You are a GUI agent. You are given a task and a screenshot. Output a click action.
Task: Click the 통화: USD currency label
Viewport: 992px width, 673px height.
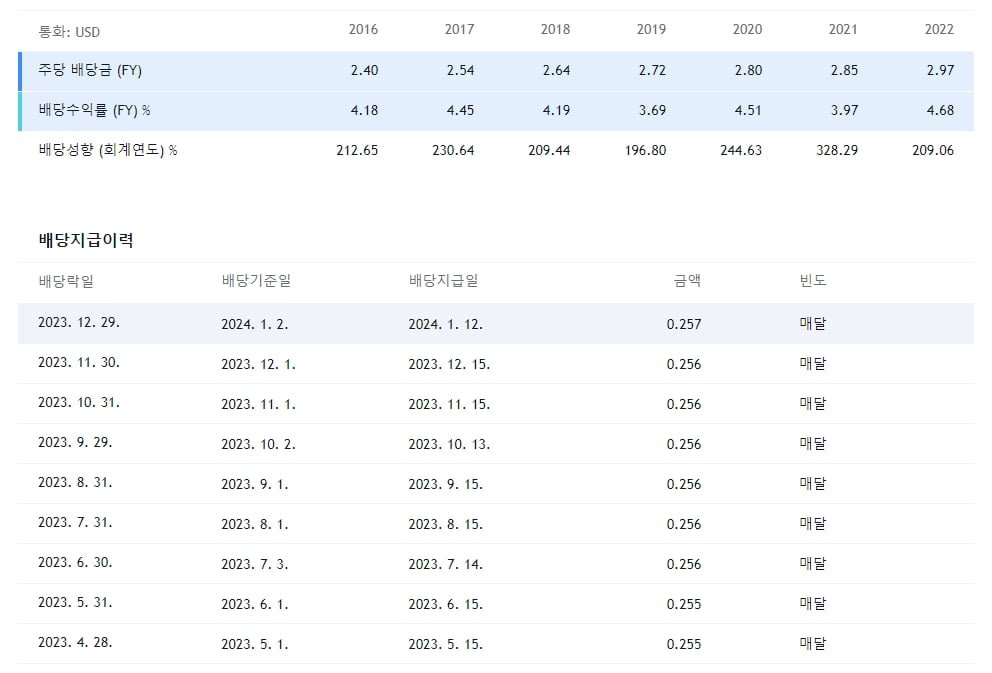pos(69,32)
